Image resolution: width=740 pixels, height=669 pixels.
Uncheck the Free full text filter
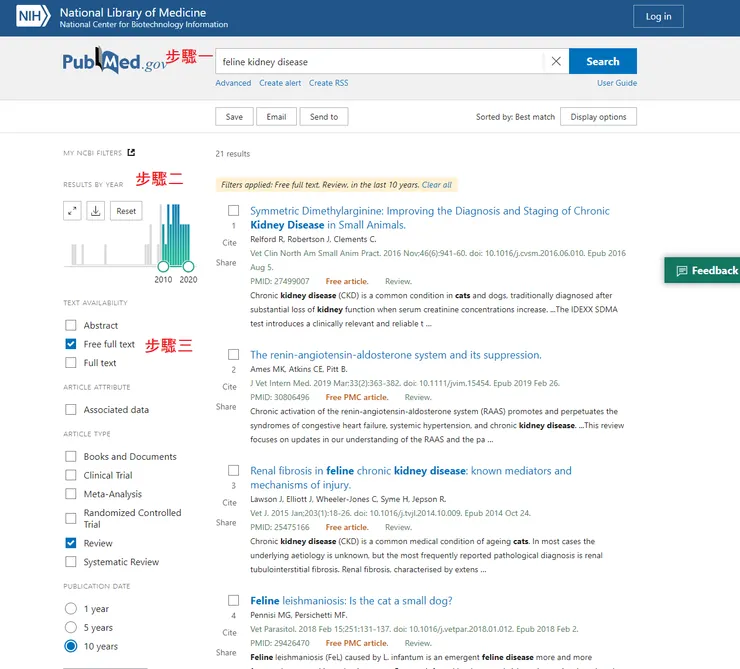pos(71,344)
